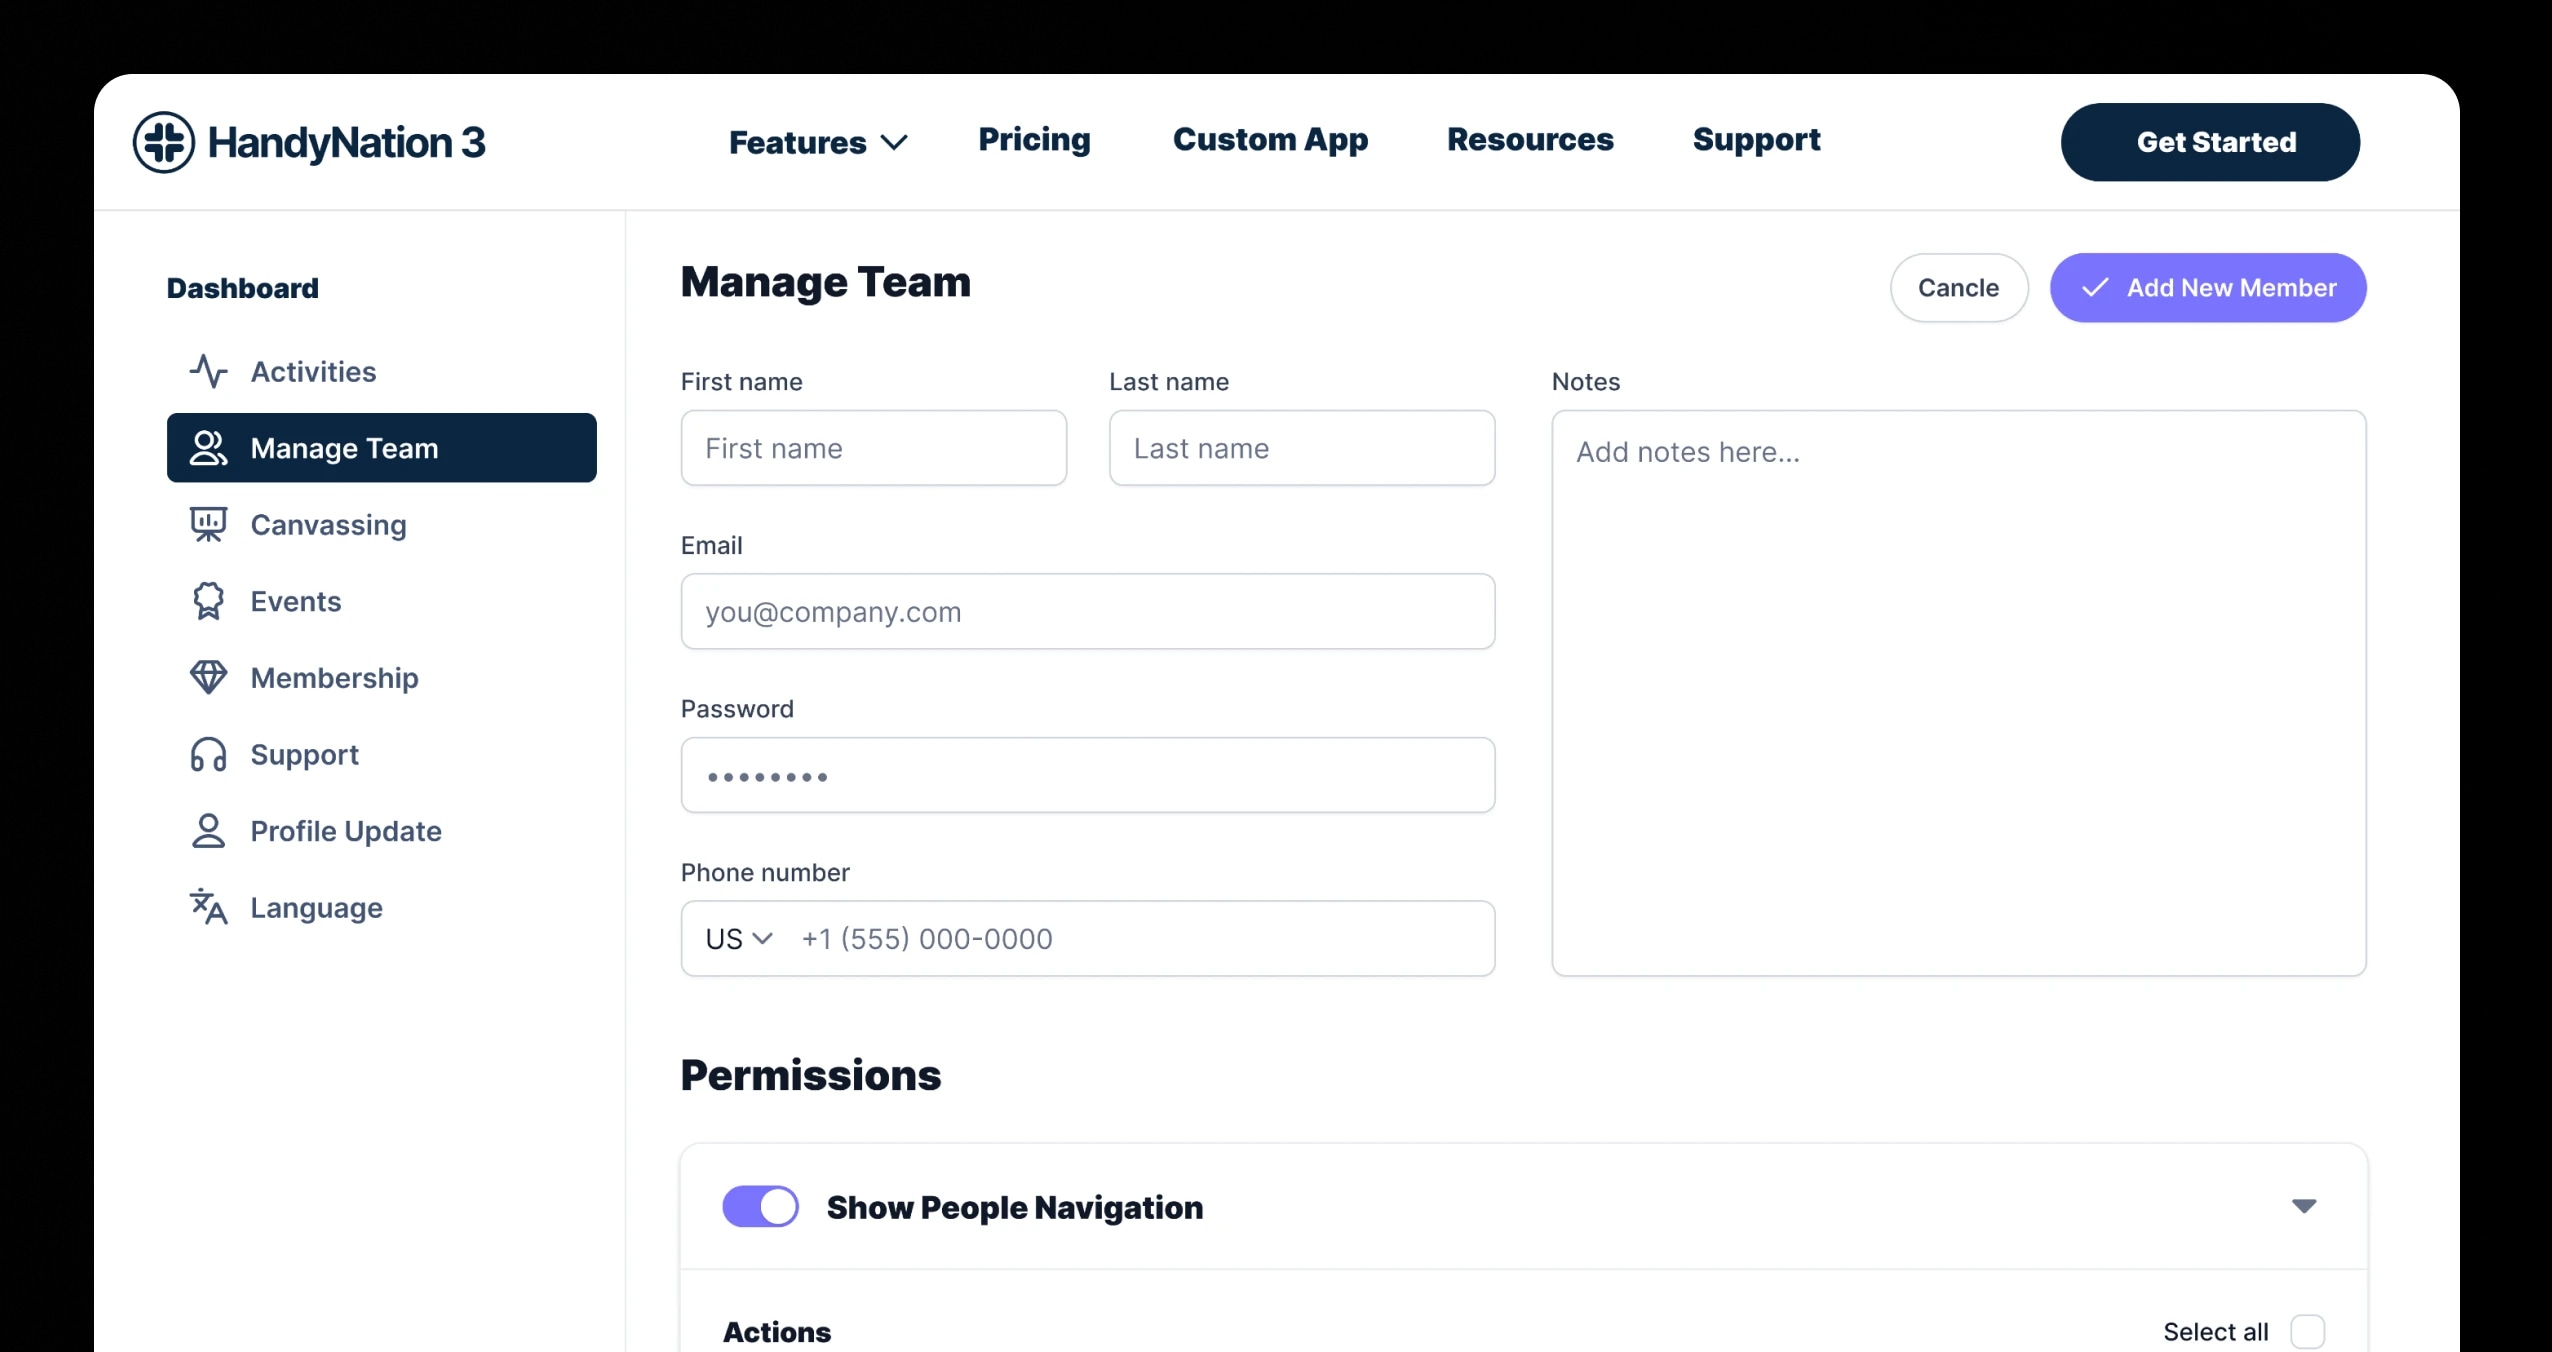This screenshot has width=2552, height=1352.
Task: Click the HandyNation 3 brand text
Action: point(346,142)
